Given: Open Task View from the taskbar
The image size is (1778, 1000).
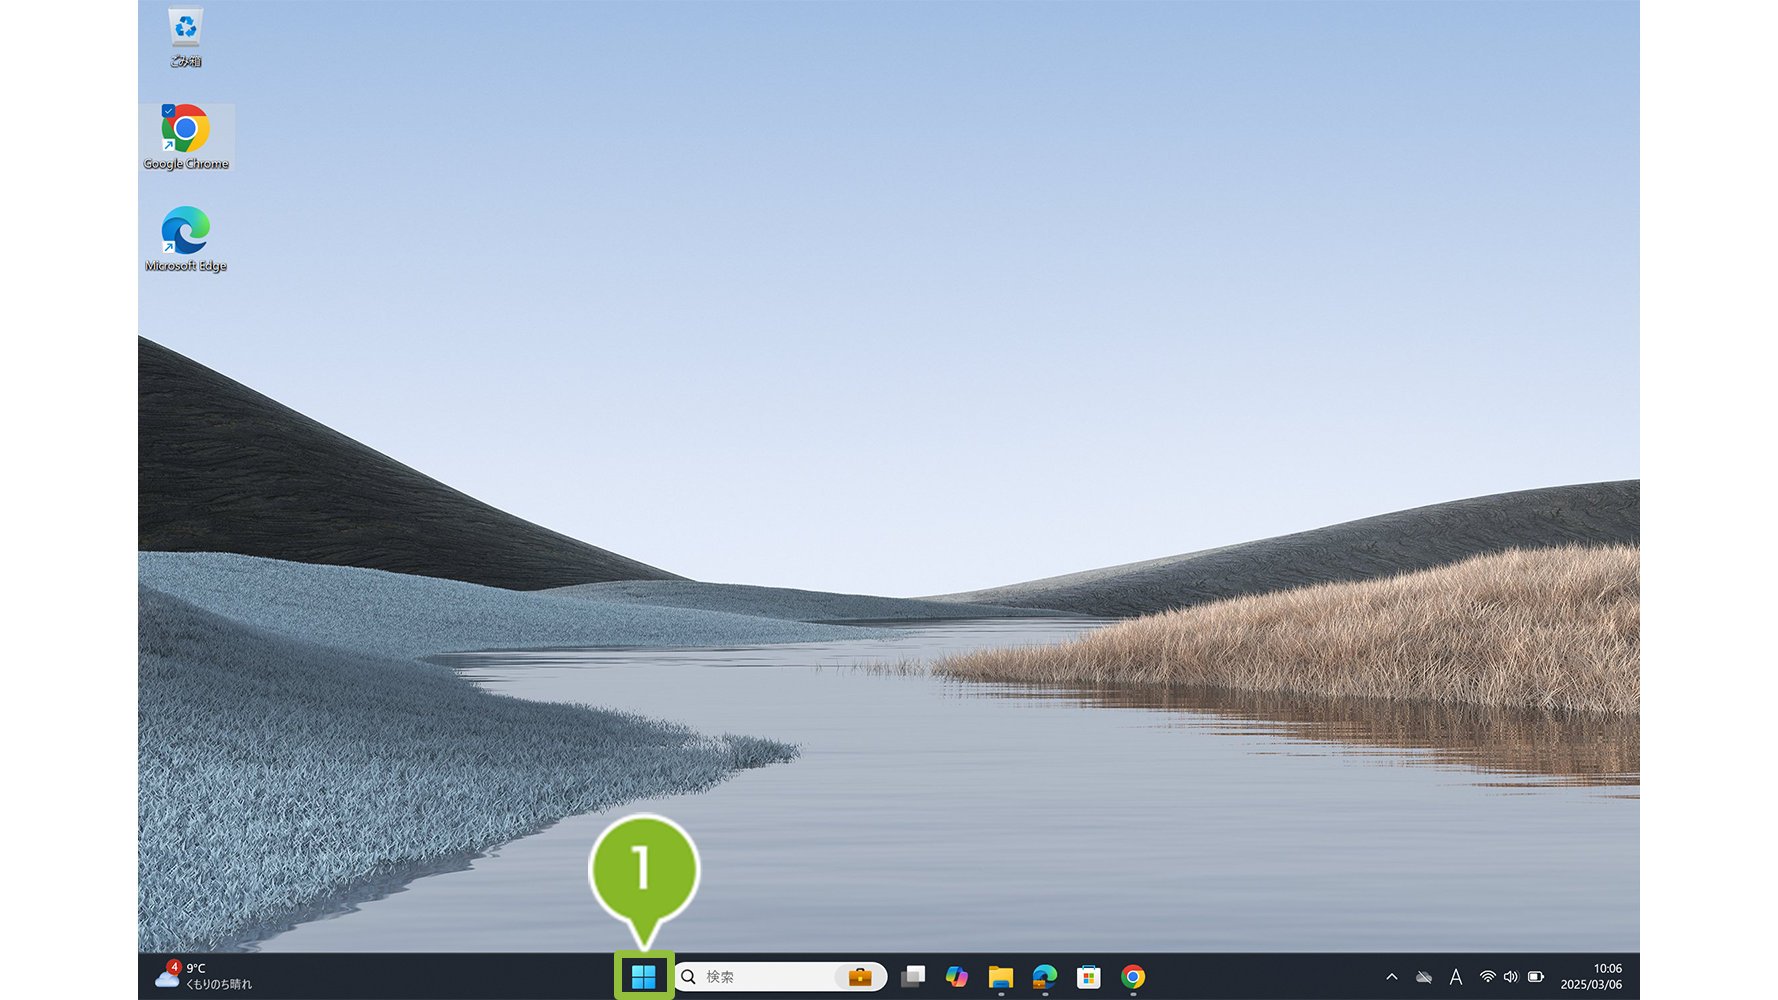Looking at the screenshot, I should 912,976.
